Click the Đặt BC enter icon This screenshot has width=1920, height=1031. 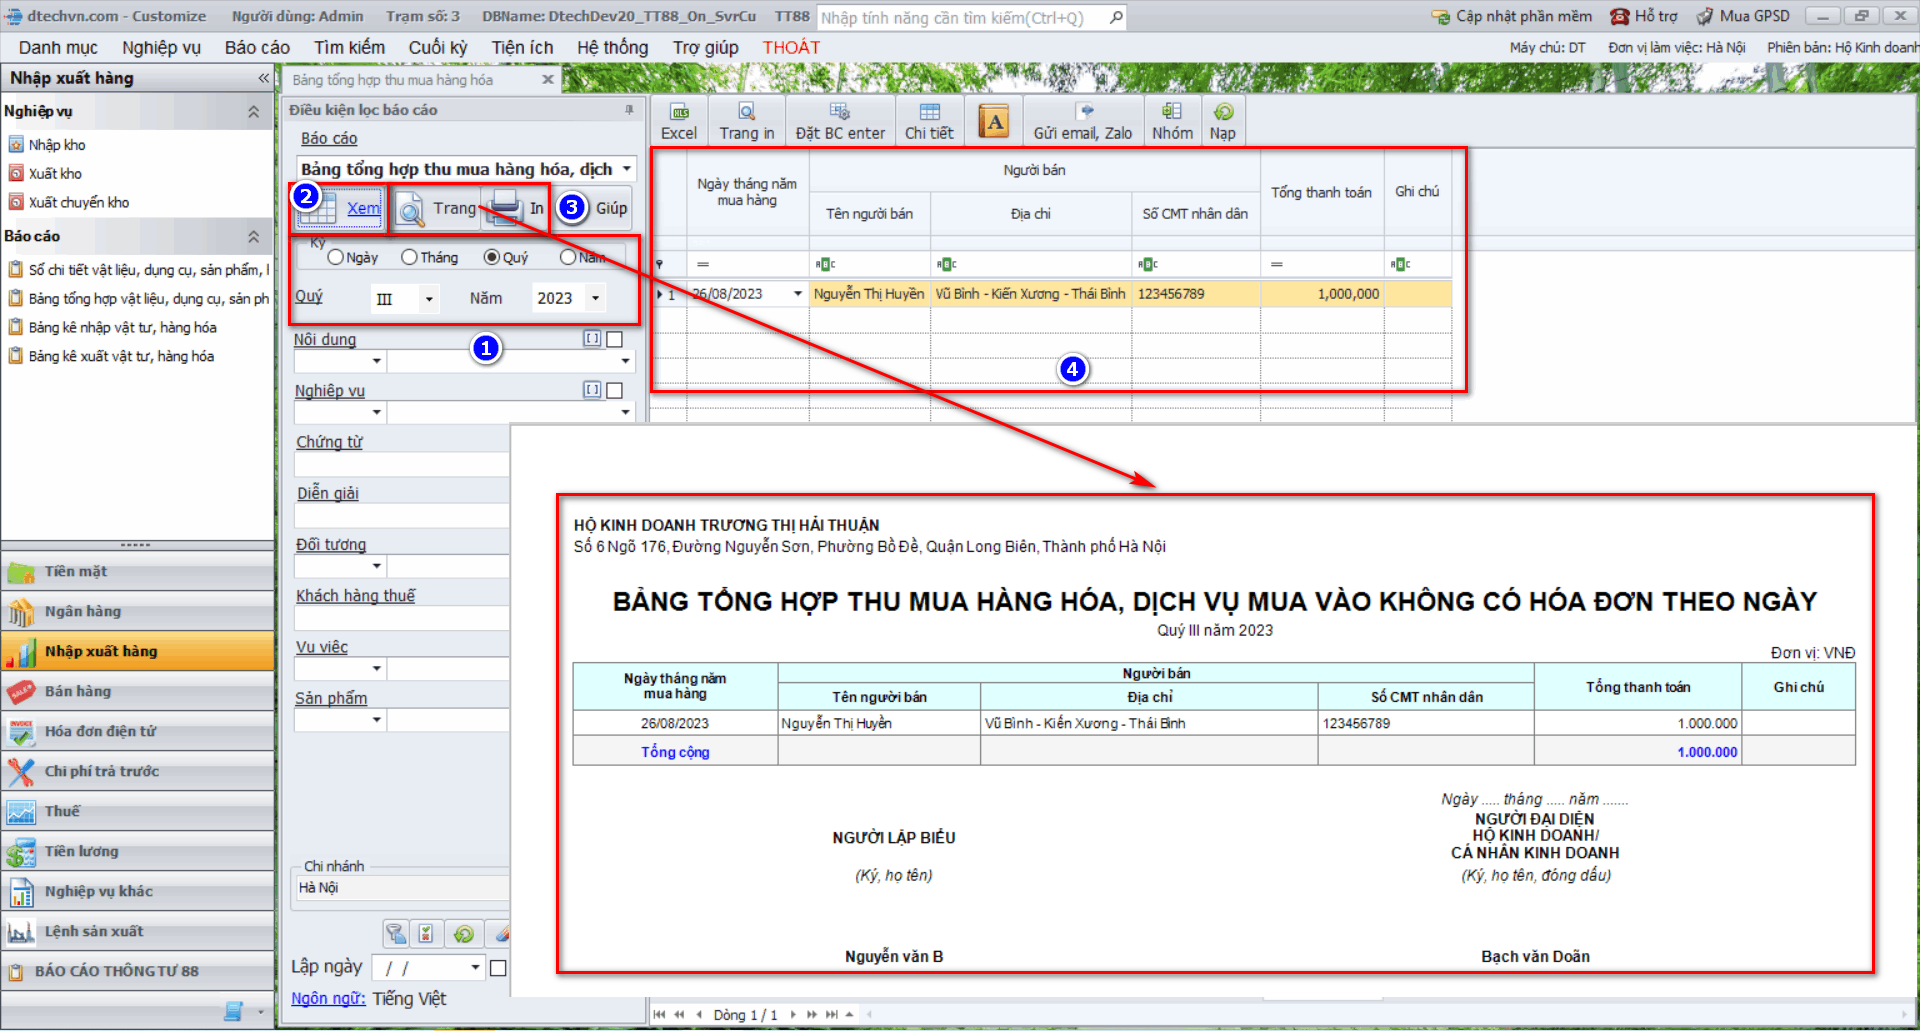(840, 121)
